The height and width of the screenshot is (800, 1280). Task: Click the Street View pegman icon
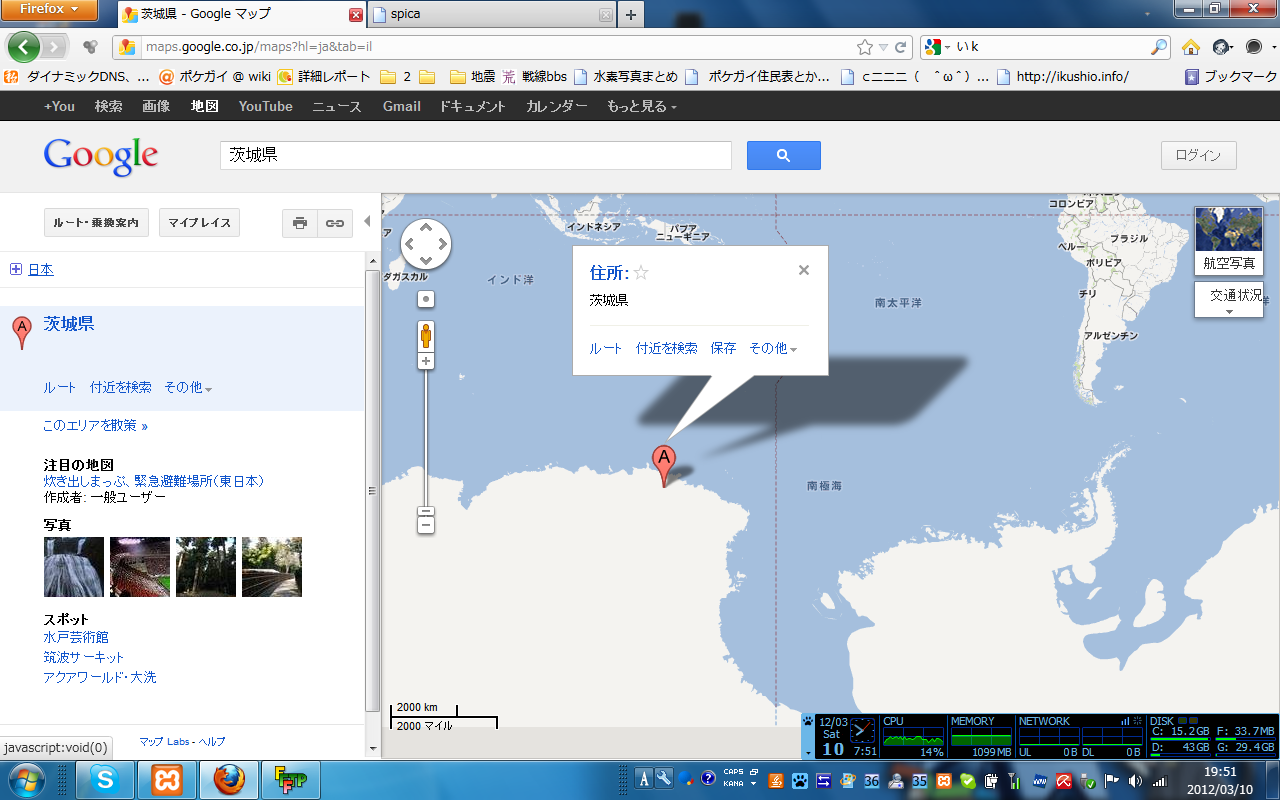pos(426,335)
